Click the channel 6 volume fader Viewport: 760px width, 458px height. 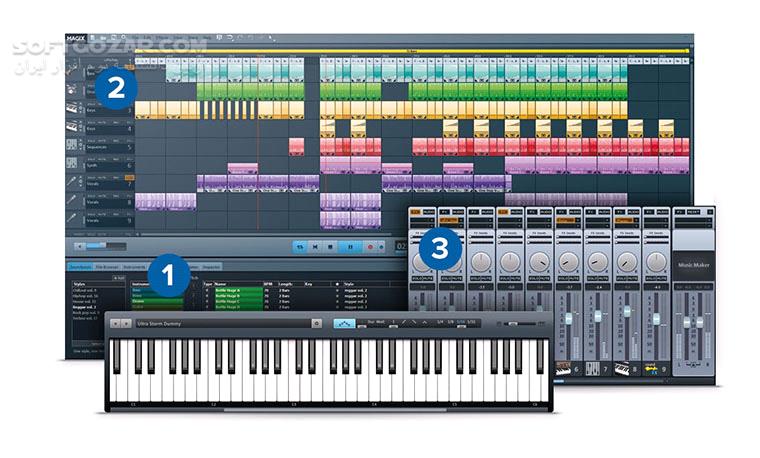[569, 318]
